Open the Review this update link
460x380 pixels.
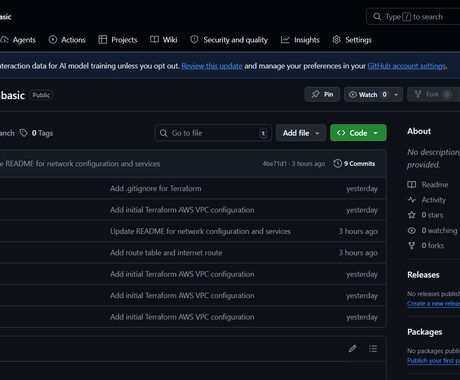click(212, 66)
